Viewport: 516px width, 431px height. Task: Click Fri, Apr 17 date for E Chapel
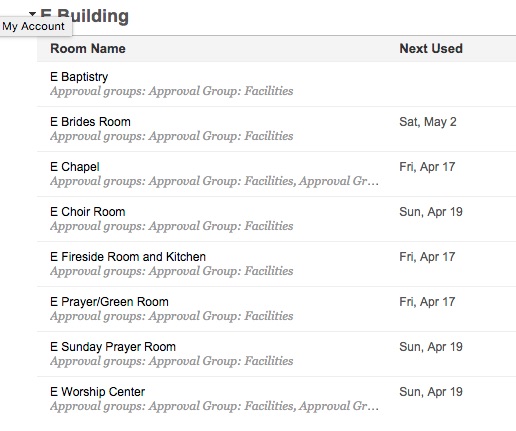pyautogui.click(x=427, y=167)
